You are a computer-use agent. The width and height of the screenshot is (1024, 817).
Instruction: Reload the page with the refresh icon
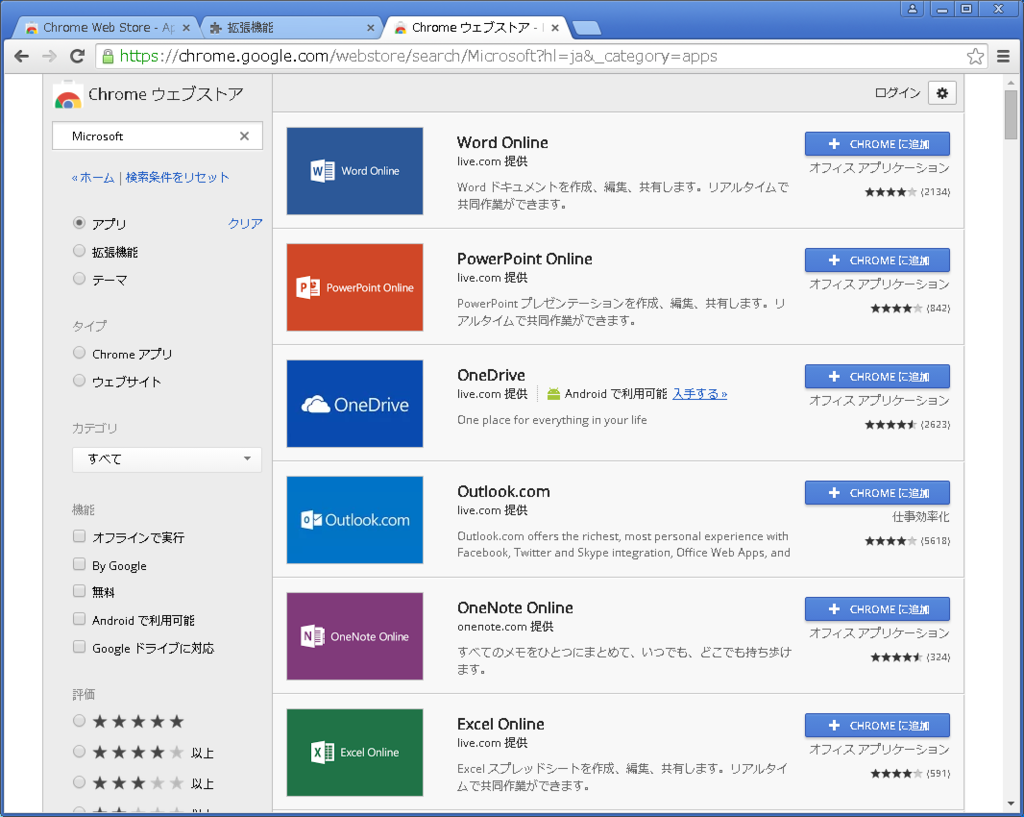click(77, 56)
